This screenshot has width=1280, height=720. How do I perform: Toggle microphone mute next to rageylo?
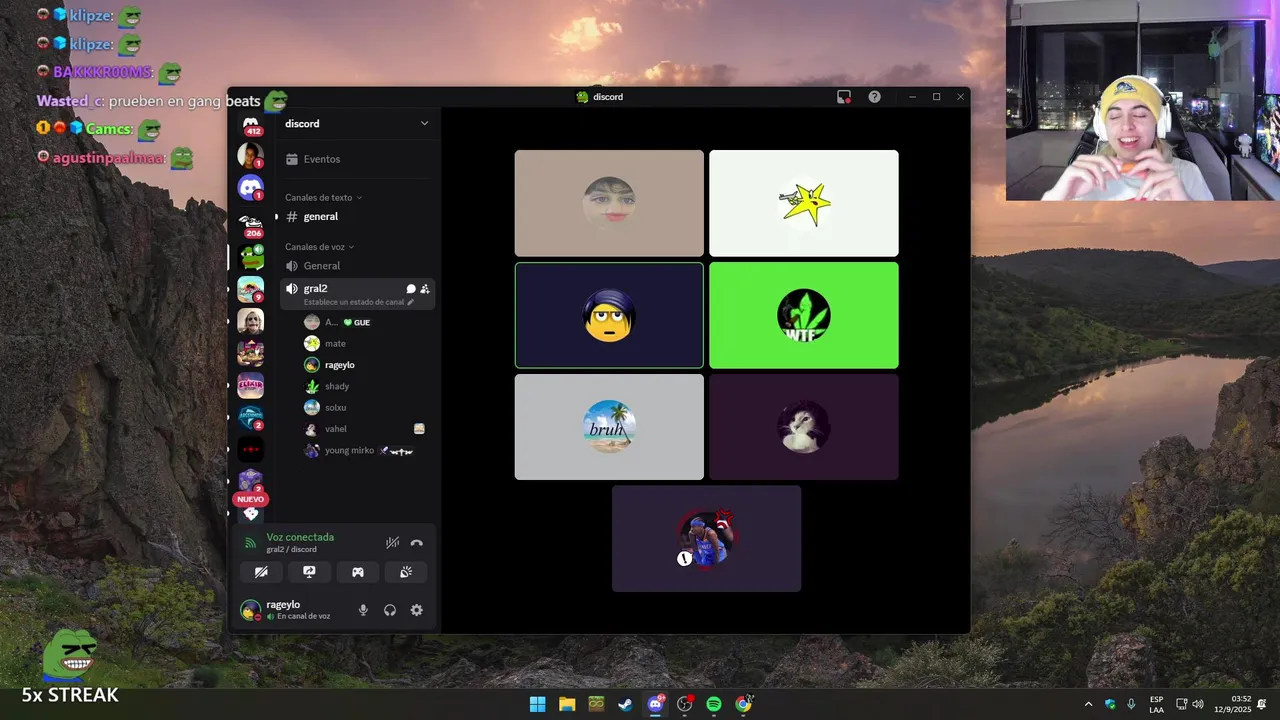(x=363, y=610)
